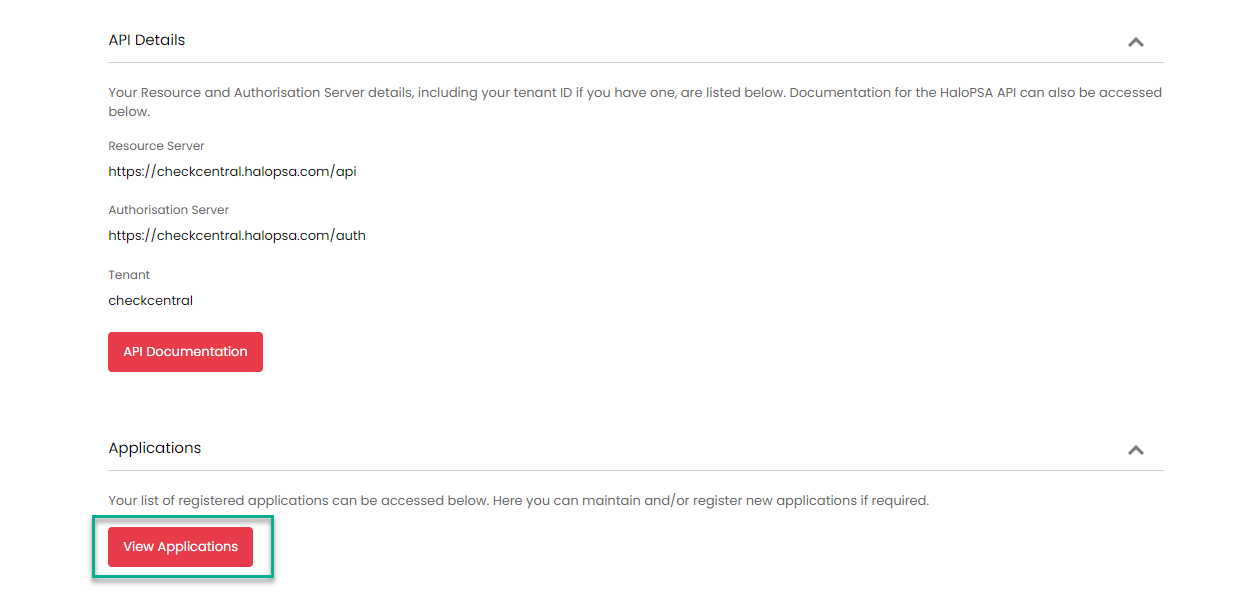Click the divider line under API Details heading

[636, 63]
